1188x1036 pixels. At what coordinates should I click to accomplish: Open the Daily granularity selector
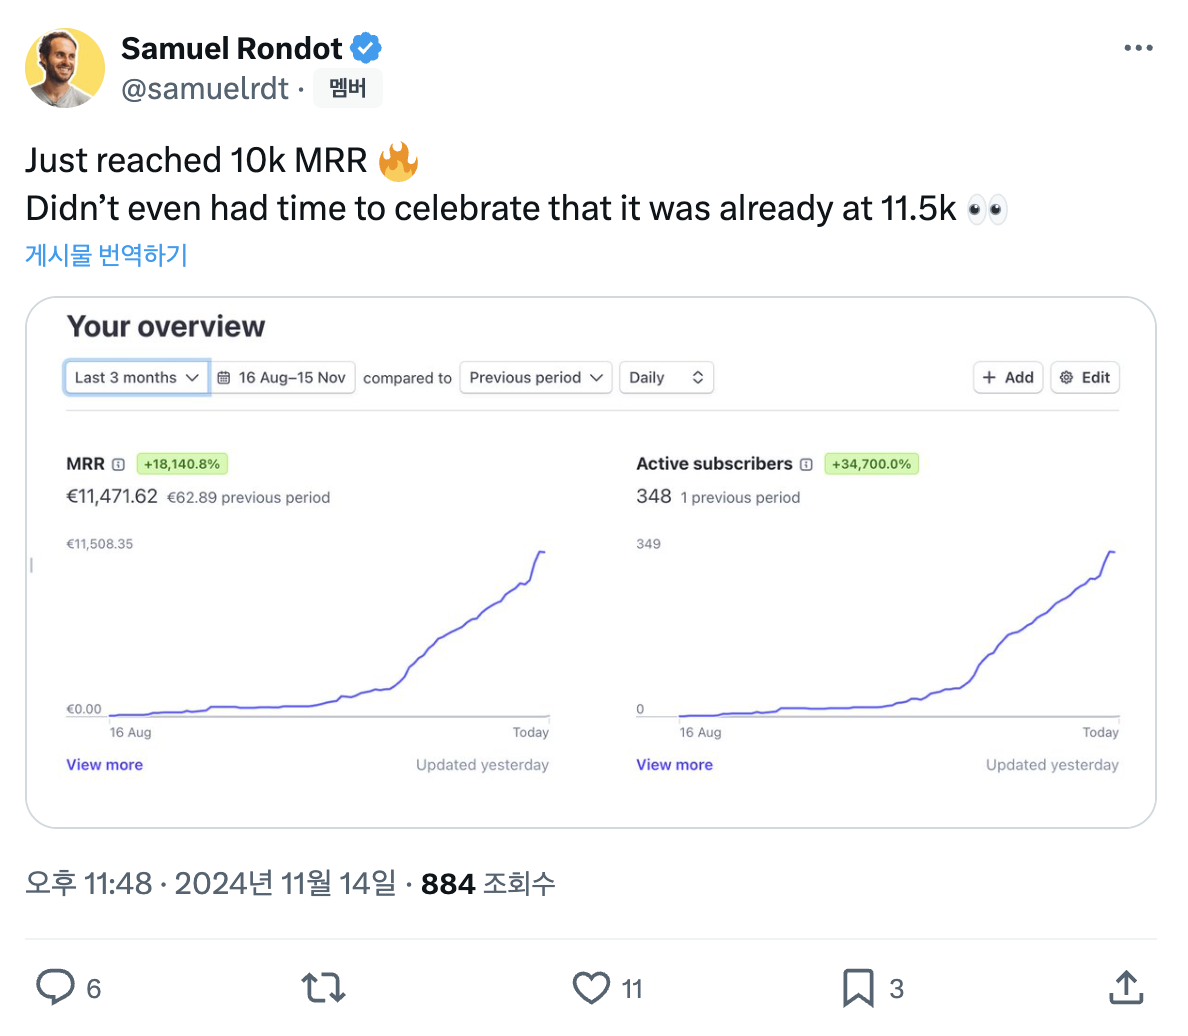666,377
